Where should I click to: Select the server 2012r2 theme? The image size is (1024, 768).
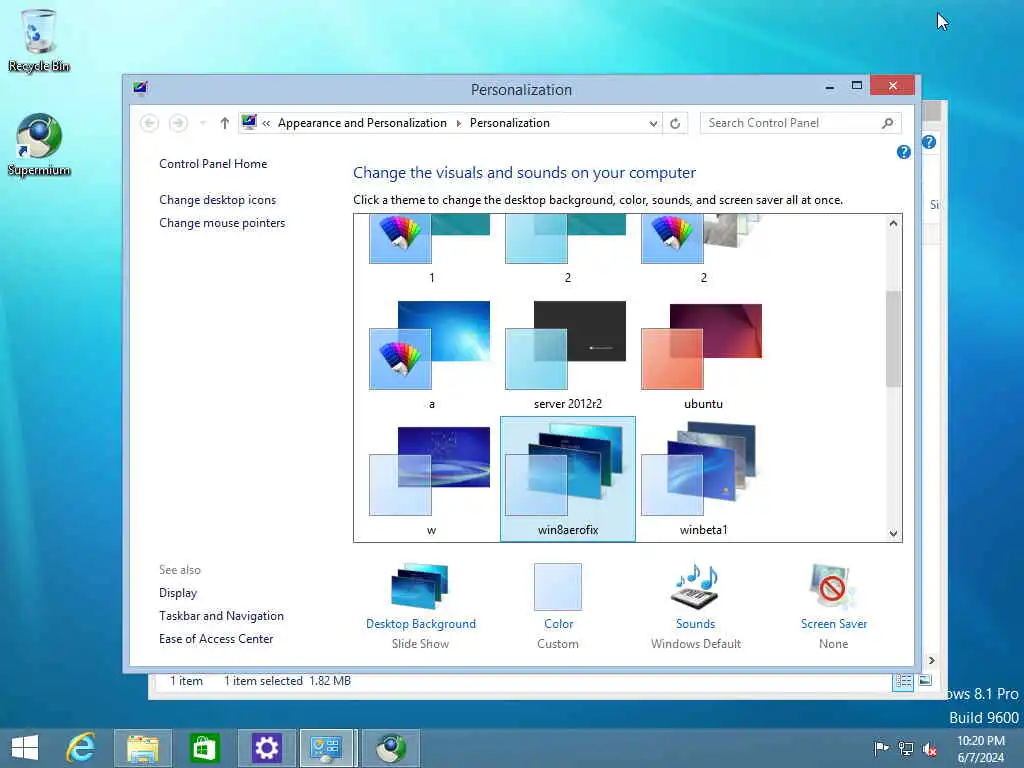tap(568, 353)
